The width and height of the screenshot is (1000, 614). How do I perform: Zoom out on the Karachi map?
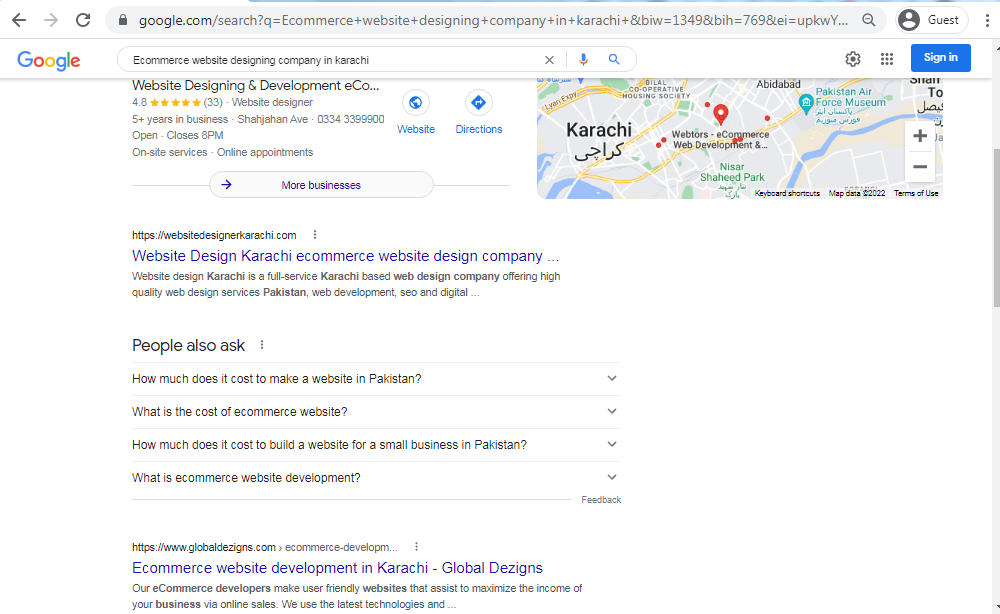(x=920, y=167)
